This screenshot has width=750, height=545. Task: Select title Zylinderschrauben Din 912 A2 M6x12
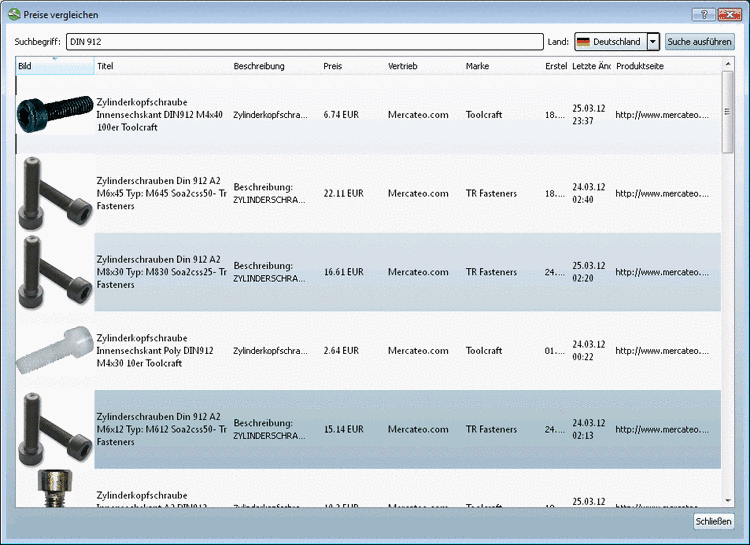[162, 429]
